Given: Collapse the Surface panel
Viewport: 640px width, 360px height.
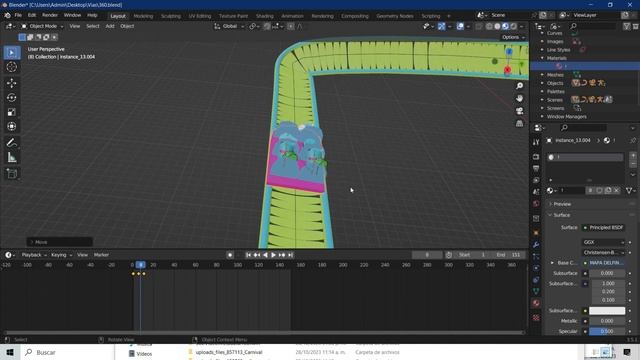Looking at the screenshot, I should [562, 215].
